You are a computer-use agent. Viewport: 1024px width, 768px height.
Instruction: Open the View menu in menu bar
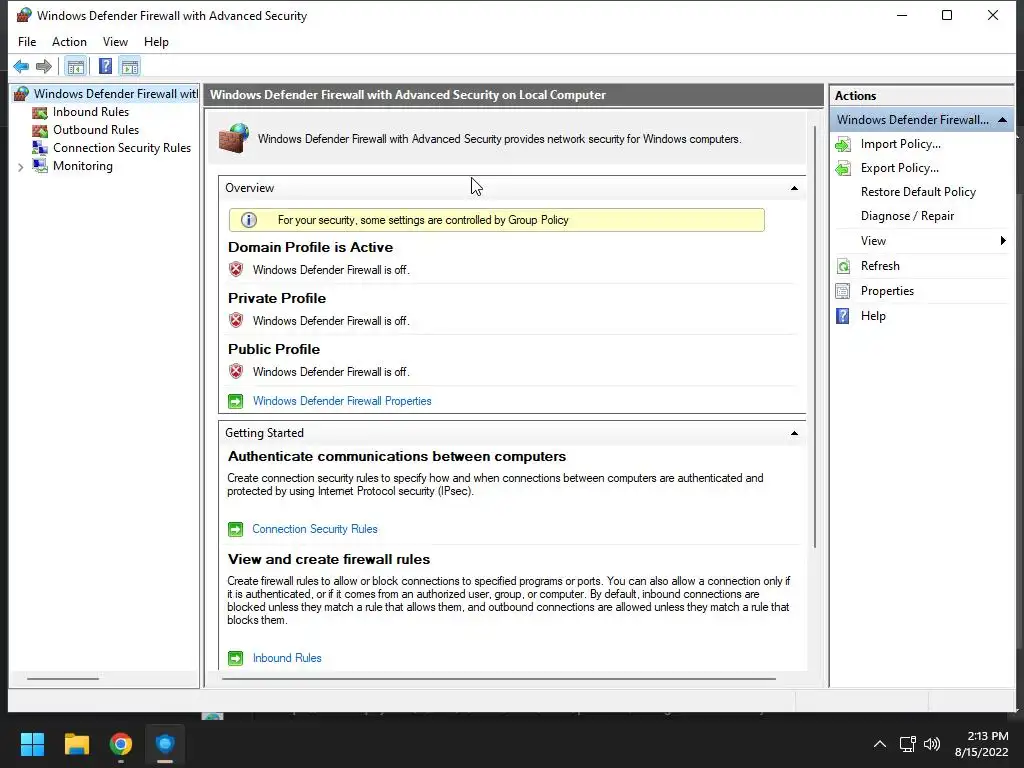coord(115,42)
